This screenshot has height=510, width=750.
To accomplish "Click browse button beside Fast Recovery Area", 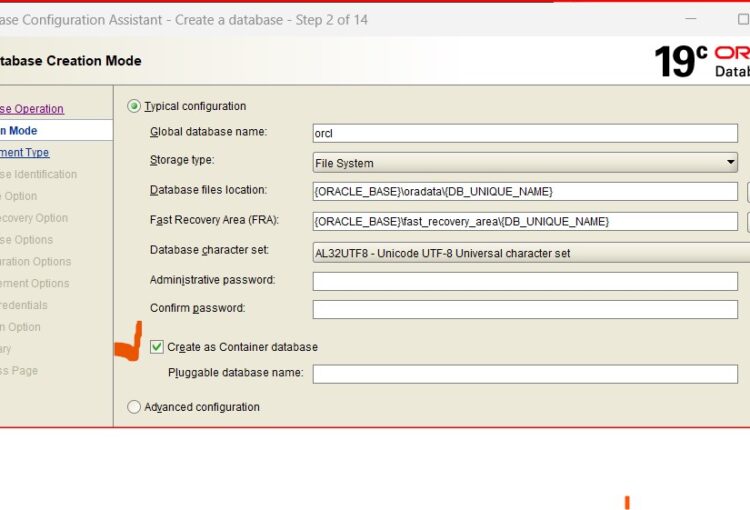I will pyautogui.click(x=747, y=221).
